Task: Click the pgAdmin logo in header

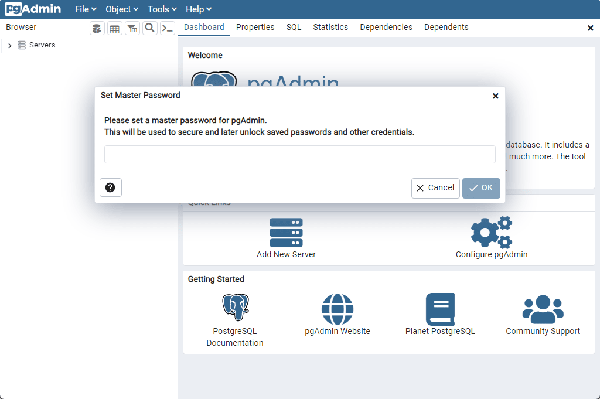Action: point(33,9)
